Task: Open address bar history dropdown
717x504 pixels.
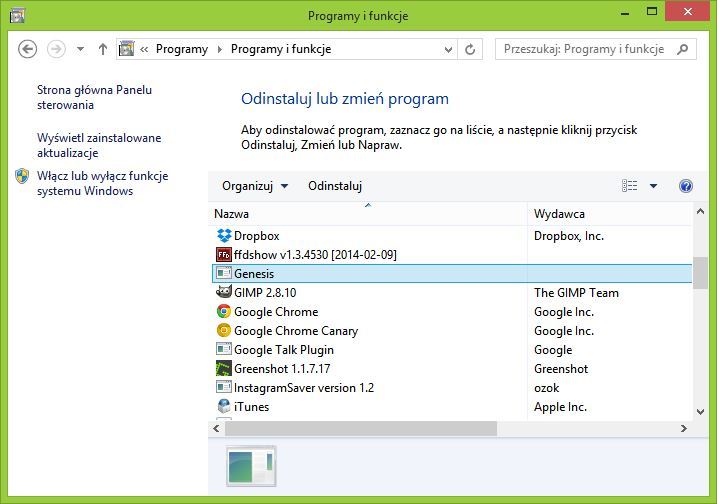Action: (448, 49)
